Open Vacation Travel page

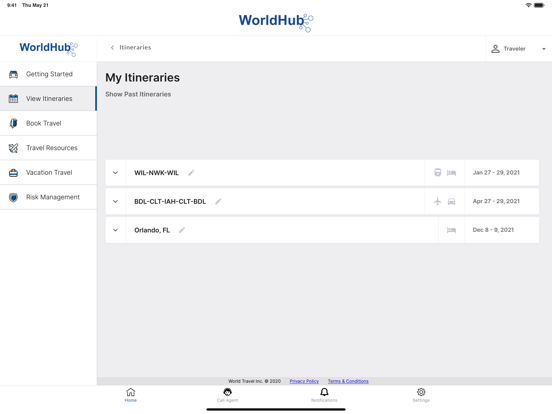[x=48, y=172]
